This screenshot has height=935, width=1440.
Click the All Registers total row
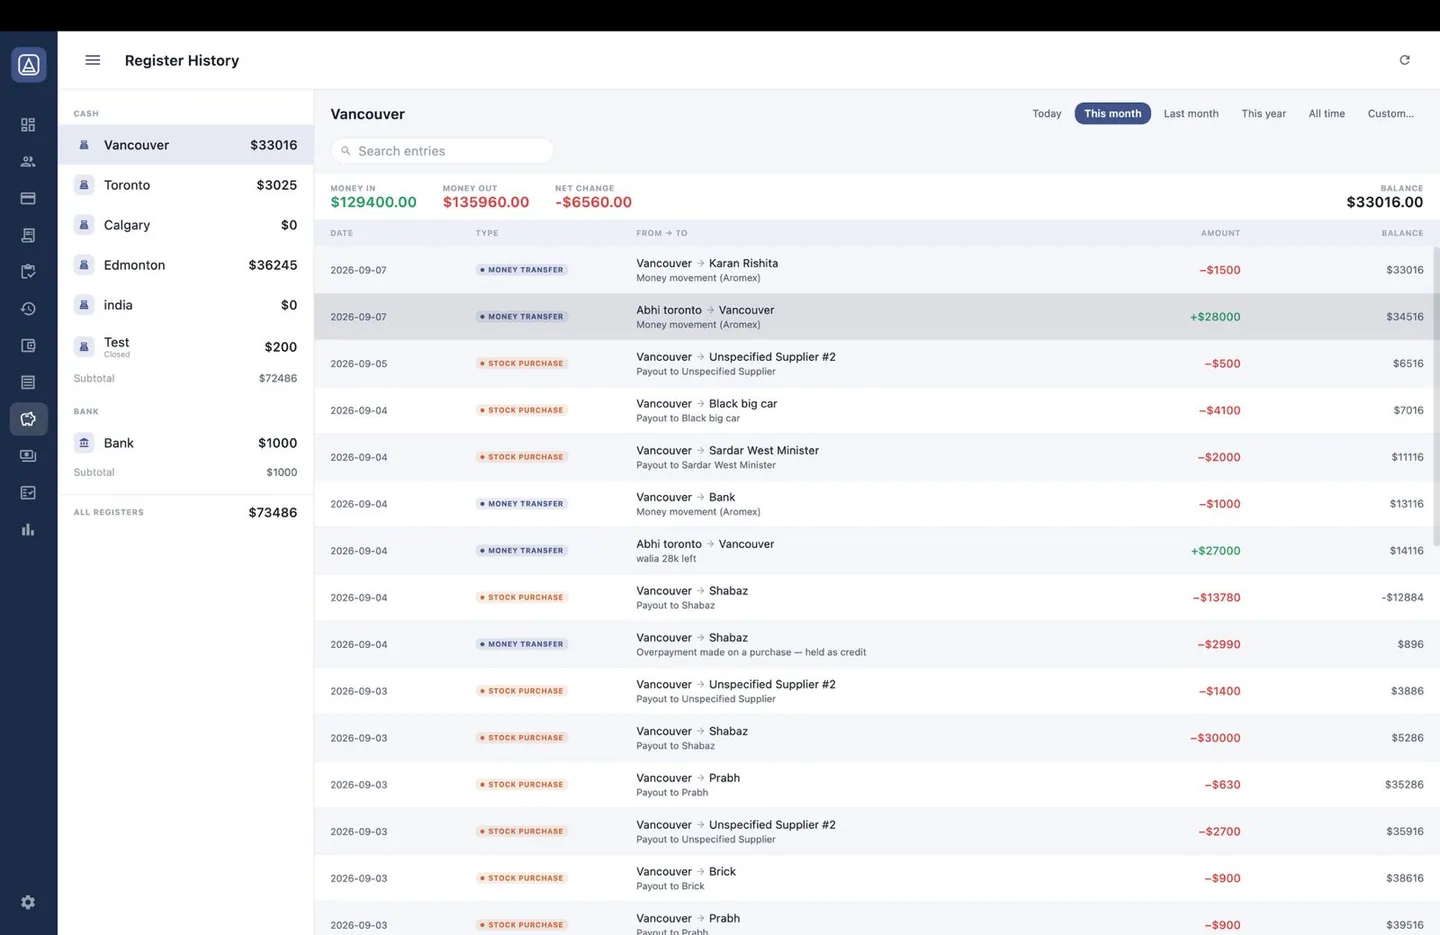point(186,513)
